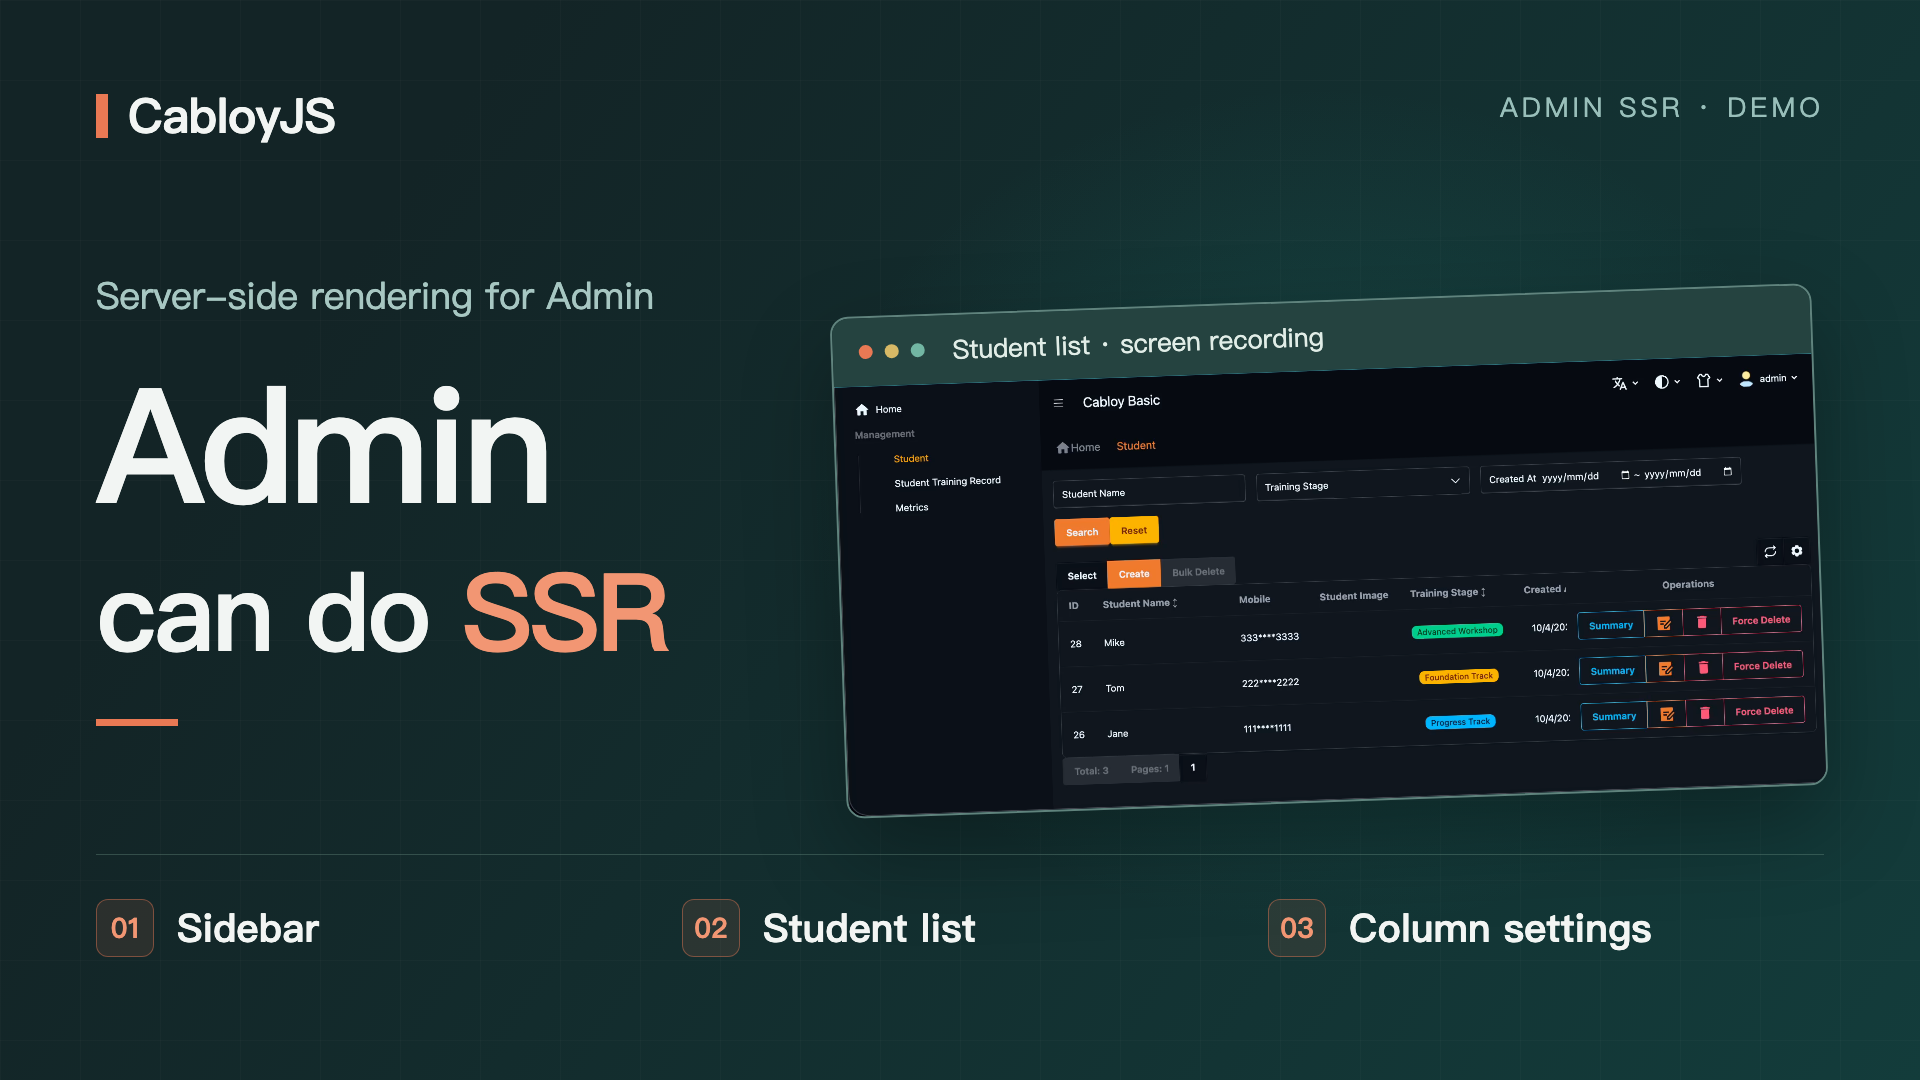1920x1080 pixels.
Task: Click the Student breadcrumb
Action: (x=1136, y=446)
